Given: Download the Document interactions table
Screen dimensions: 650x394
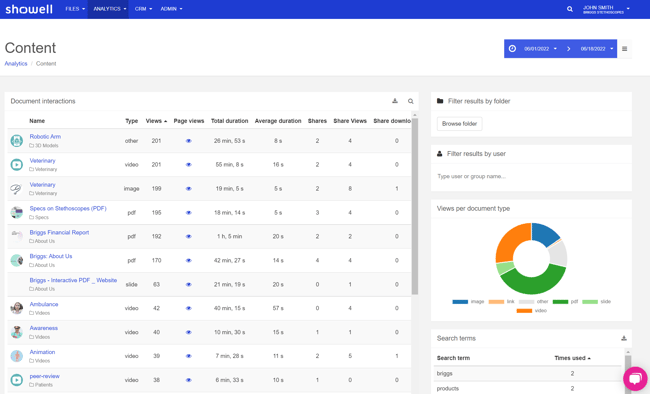Looking at the screenshot, I should tap(395, 101).
